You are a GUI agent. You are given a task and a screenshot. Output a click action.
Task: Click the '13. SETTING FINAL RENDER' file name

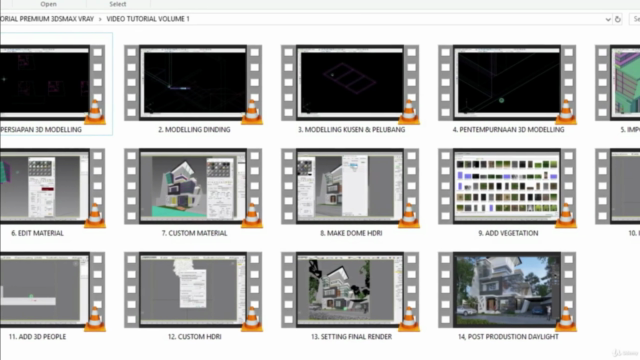pyautogui.click(x=351, y=337)
